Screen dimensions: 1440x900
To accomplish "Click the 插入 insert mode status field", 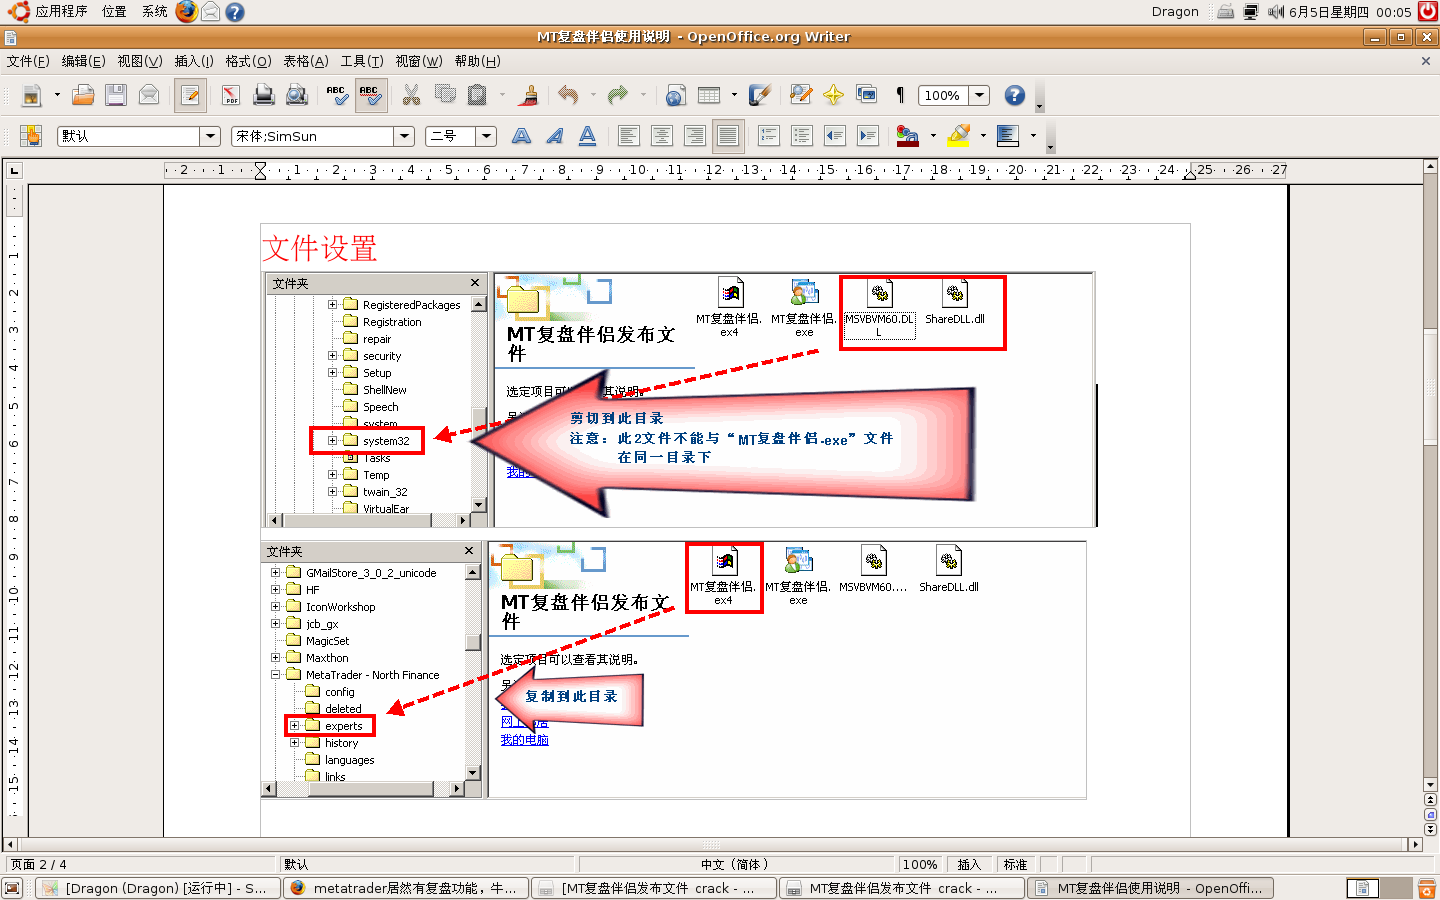I will 969,865.
